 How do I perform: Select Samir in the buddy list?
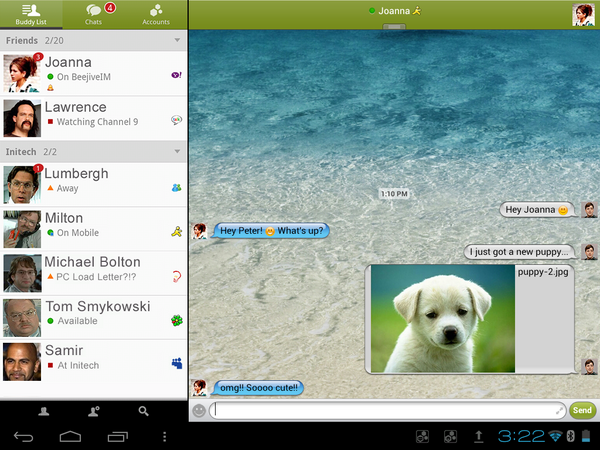93,362
